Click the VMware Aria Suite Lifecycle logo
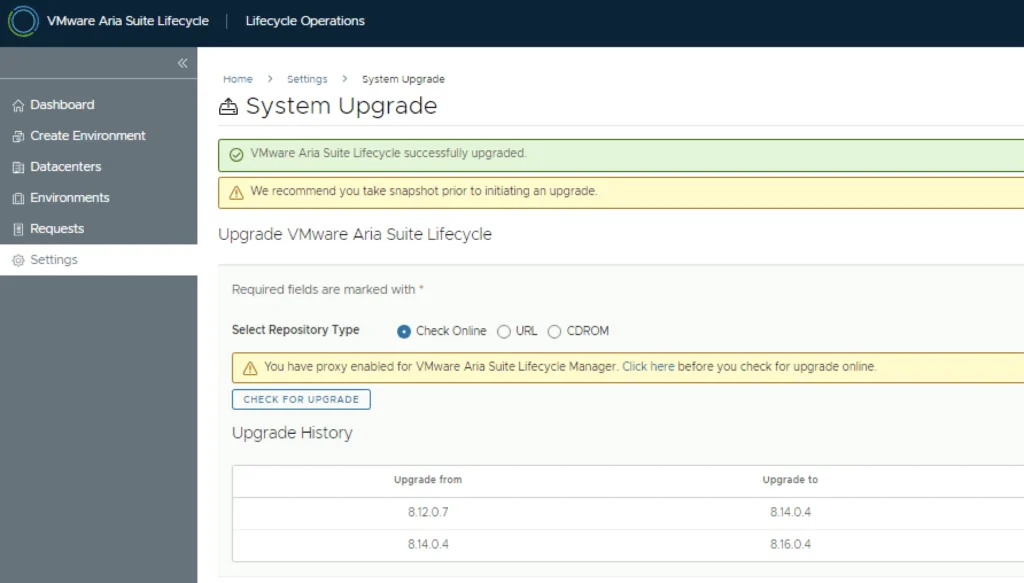Screen dimensions: 1024x583 tap(23, 21)
